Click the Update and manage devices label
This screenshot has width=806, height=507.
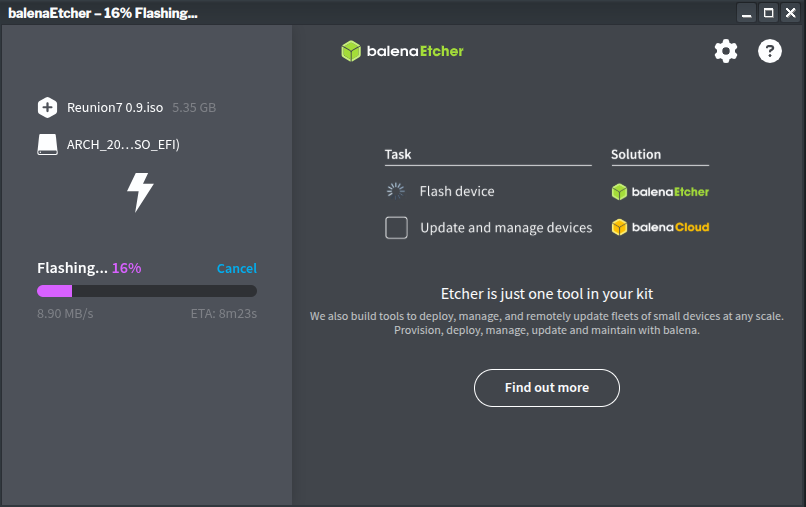(506, 227)
